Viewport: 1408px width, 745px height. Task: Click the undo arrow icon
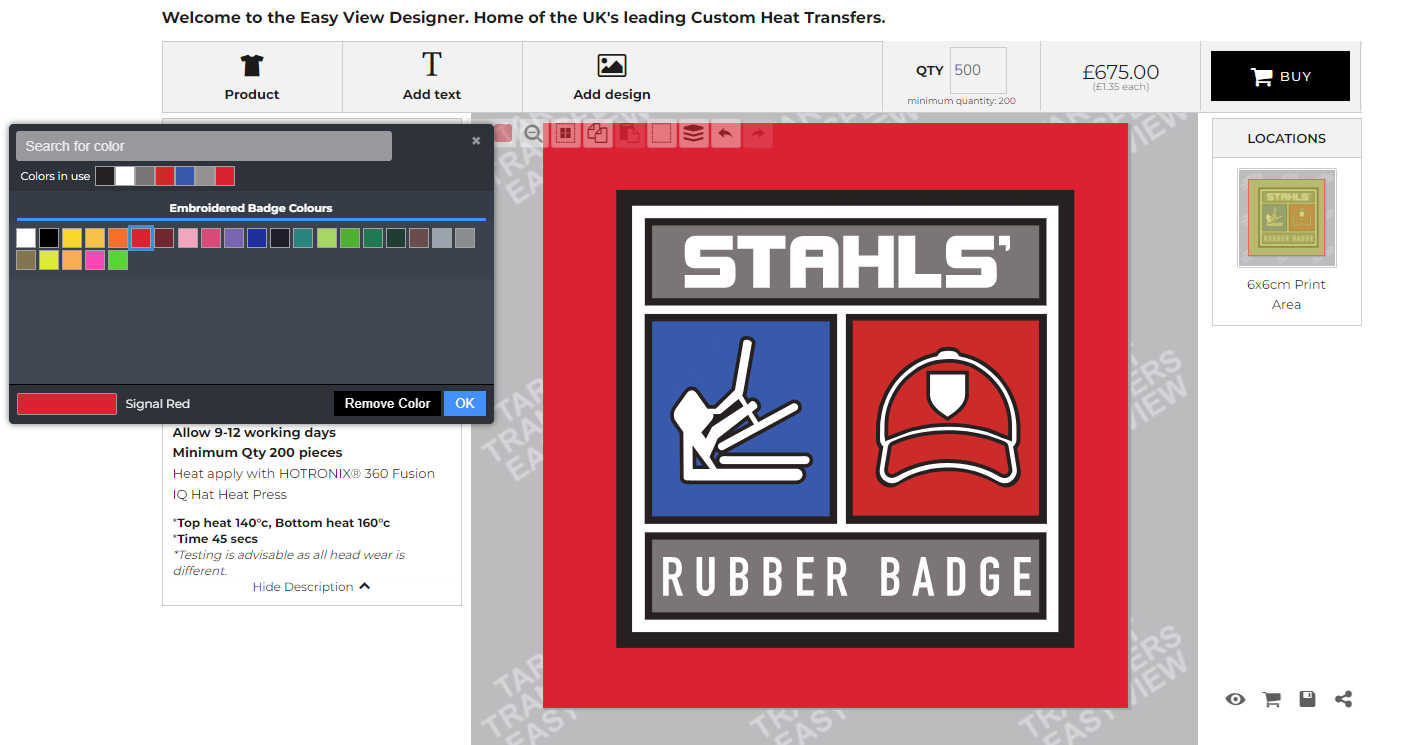pyautogui.click(x=726, y=133)
